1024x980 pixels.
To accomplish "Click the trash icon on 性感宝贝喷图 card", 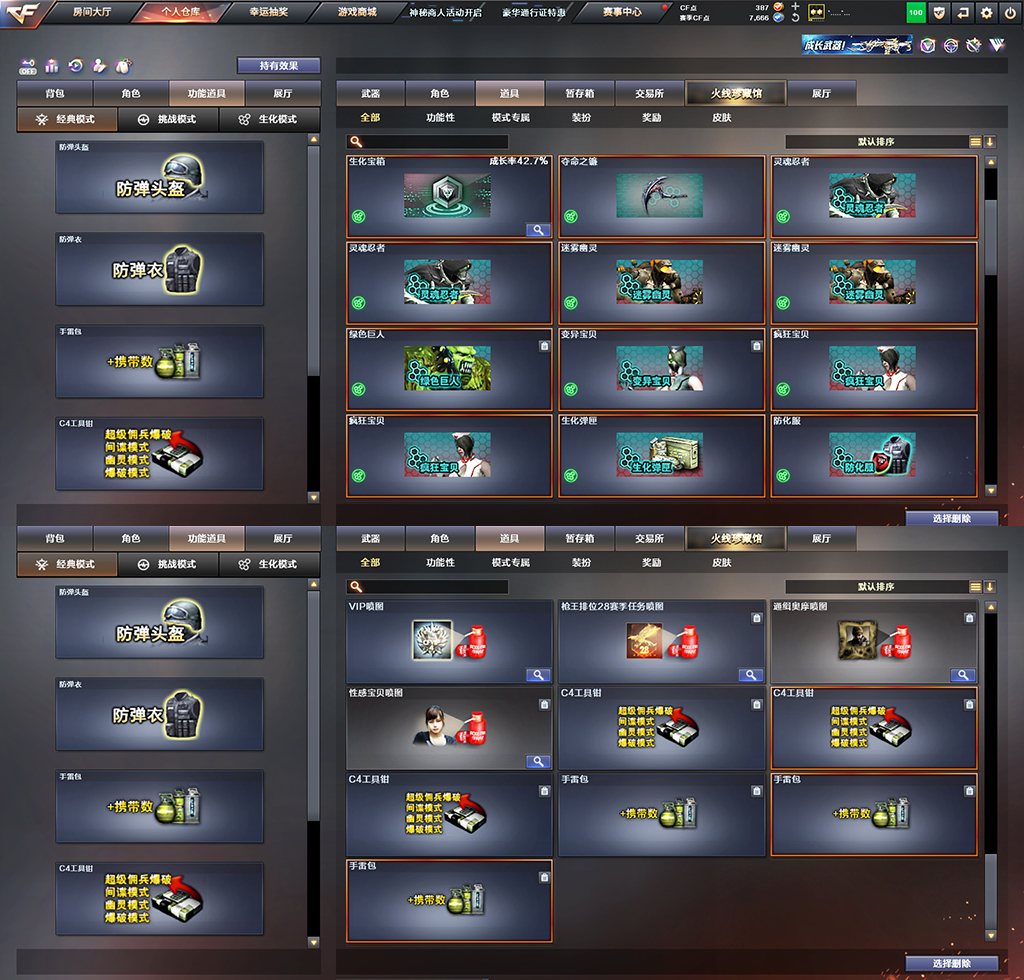I will point(544,704).
